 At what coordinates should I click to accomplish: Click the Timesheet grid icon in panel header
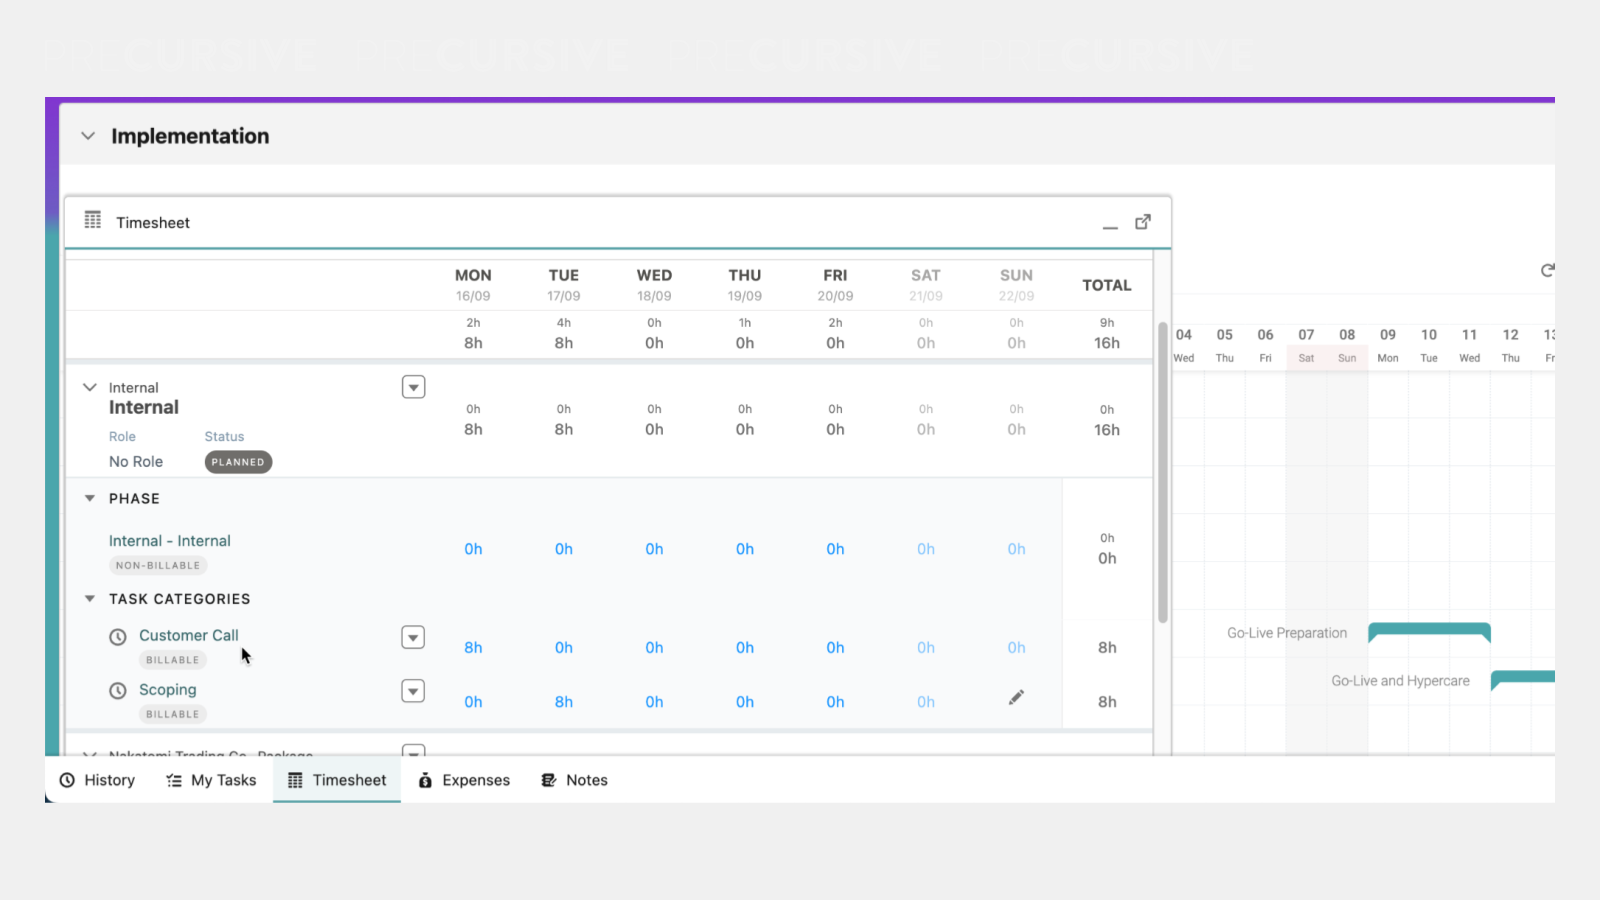pyautogui.click(x=93, y=221)
